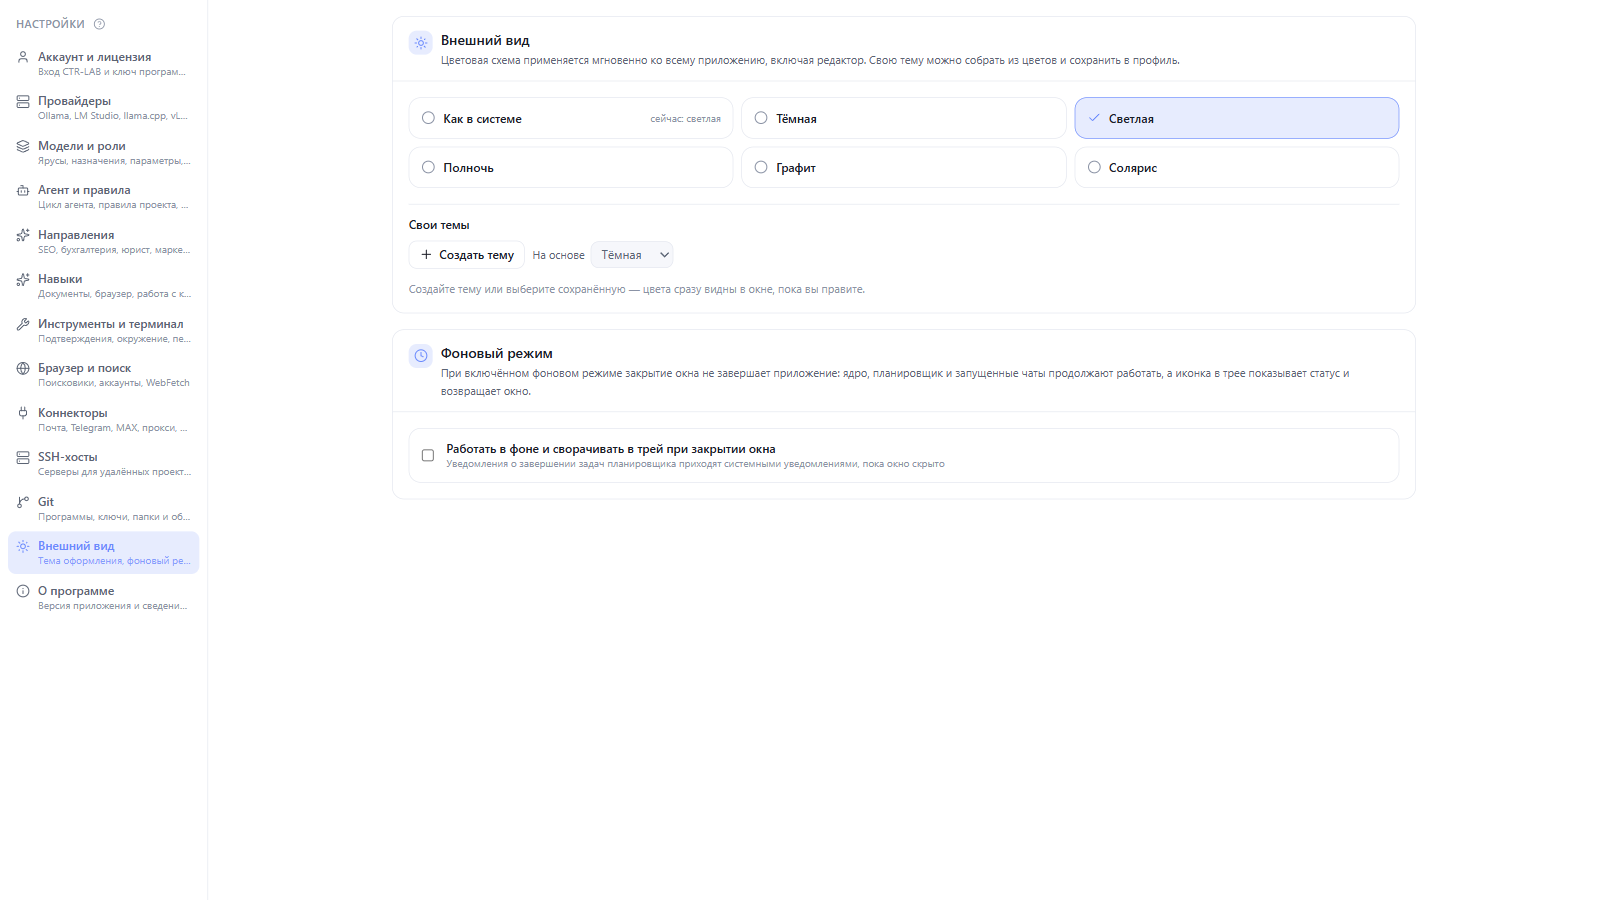This screenshot has height=900, width=1600.
Task: Open the Аккаунт и лицензия settings section
Action: click(104, 64)
